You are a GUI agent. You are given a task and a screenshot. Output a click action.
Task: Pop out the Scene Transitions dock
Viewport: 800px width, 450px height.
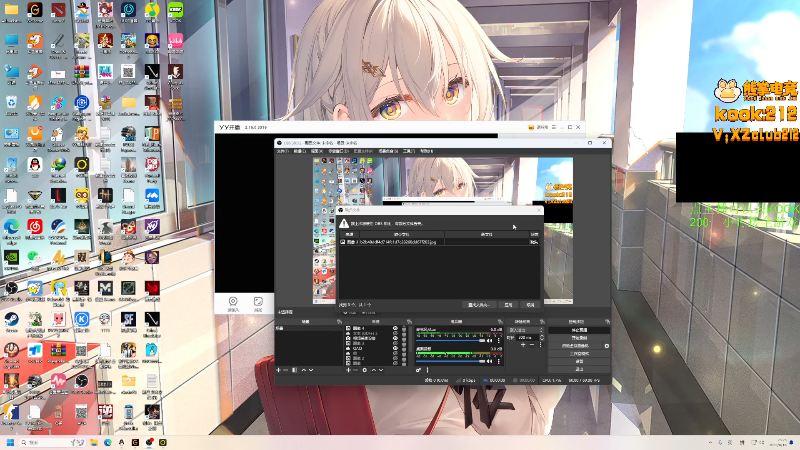542,321
